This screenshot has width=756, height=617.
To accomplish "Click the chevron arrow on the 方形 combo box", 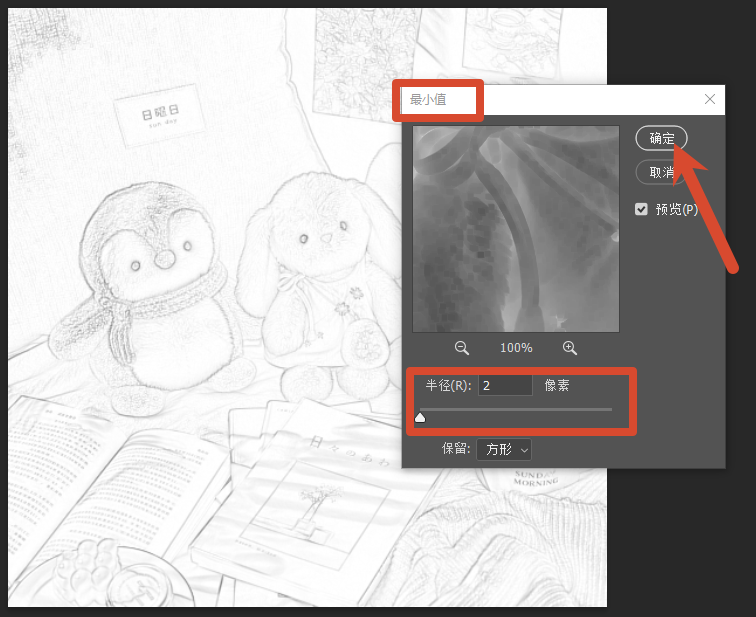I will click(524, 450).
